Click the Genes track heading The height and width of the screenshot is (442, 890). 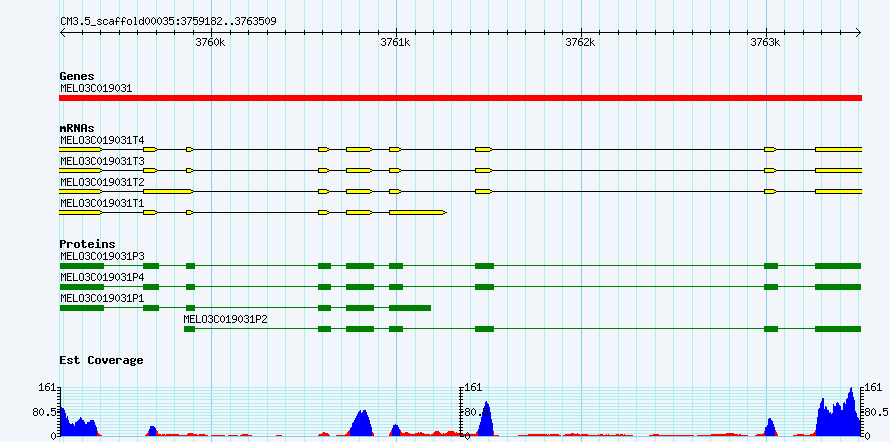pyautogui.click(x=77, y=76)
